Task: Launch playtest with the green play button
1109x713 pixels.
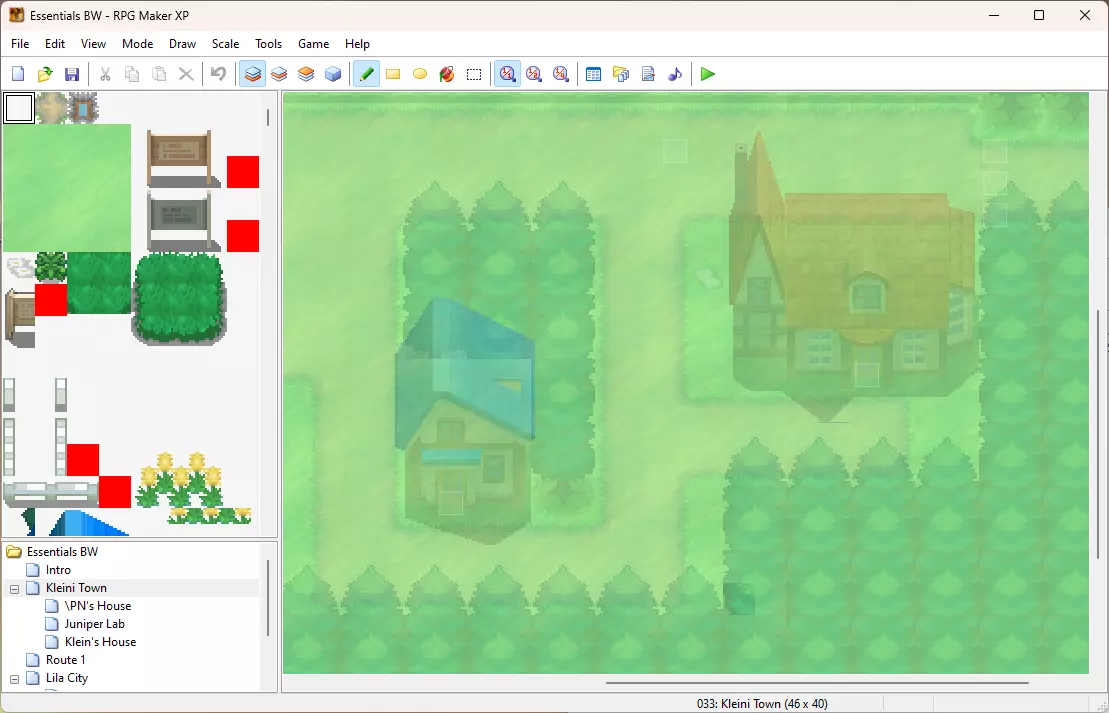Action: click(708, 74)
